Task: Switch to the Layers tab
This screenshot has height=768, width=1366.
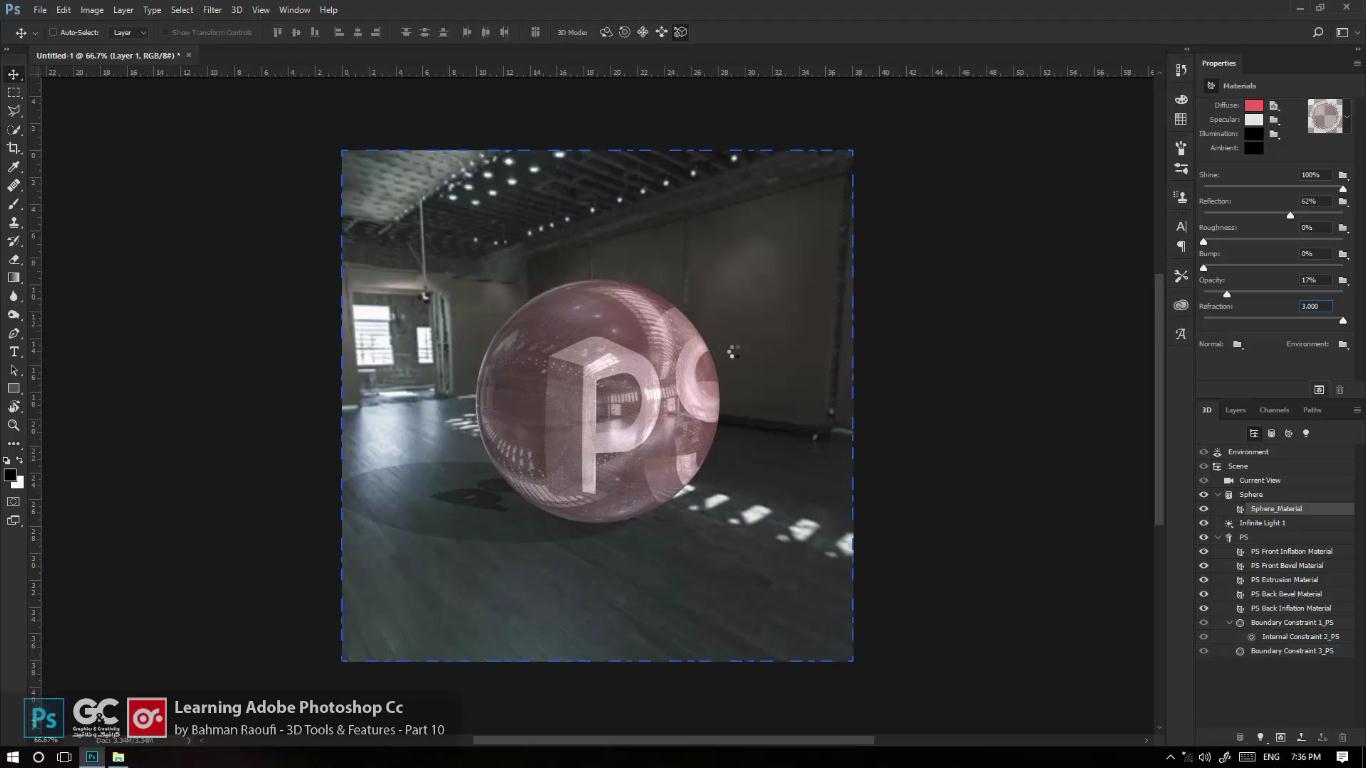Action: pos(1236,410)
